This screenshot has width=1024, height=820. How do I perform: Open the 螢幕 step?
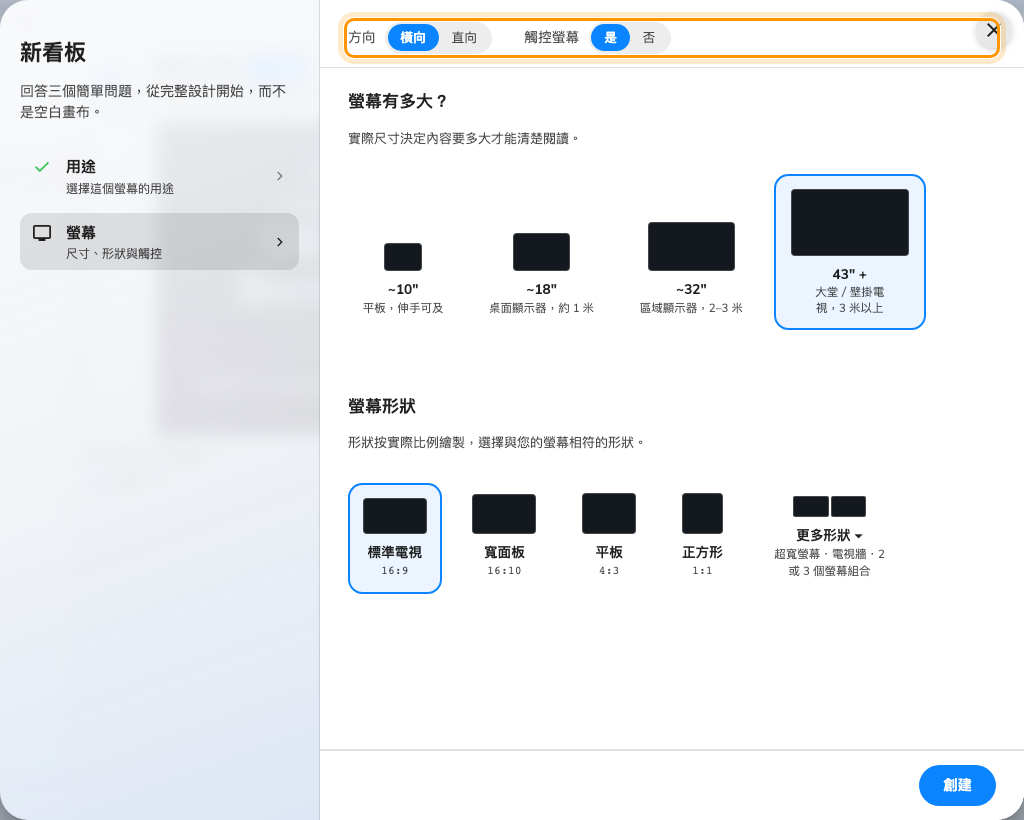point(159,242)
